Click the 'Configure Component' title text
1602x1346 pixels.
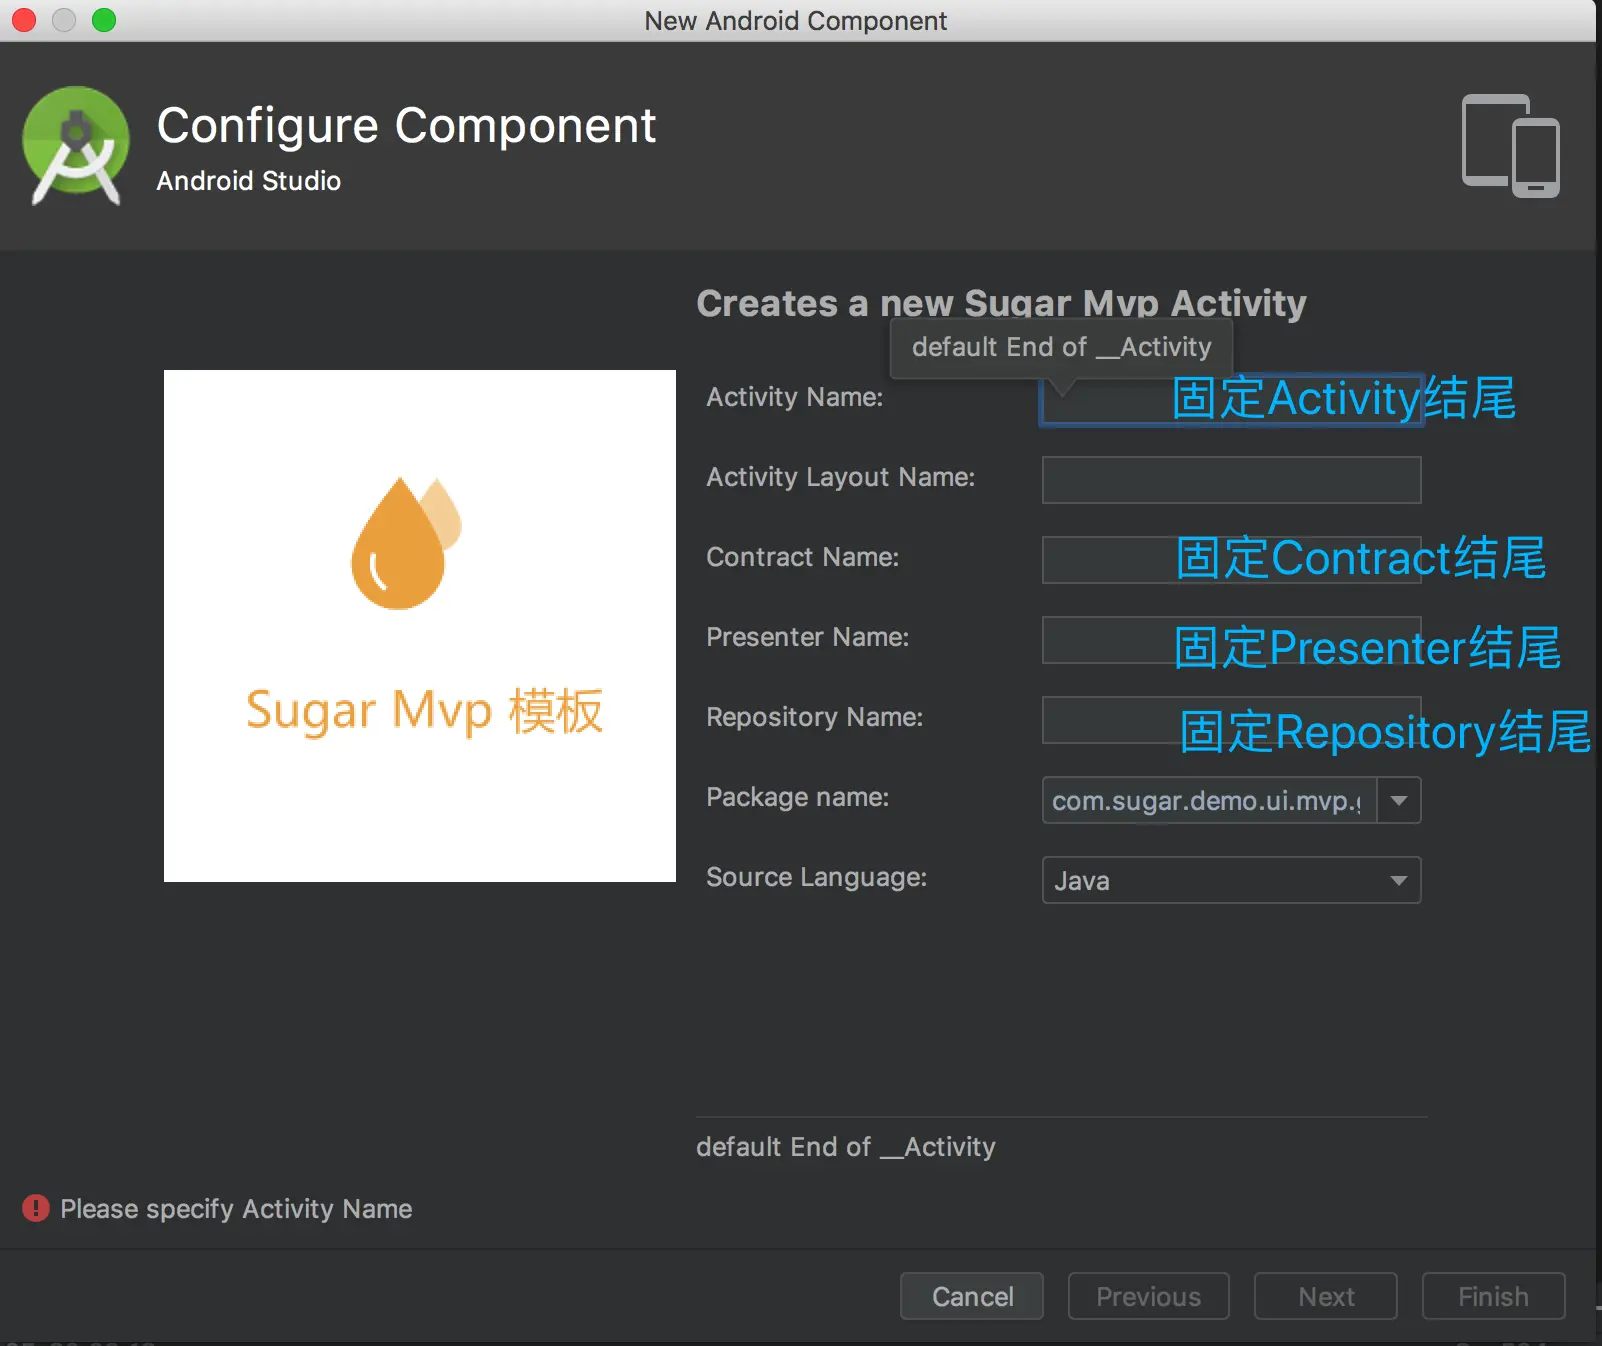pos(406,126)
